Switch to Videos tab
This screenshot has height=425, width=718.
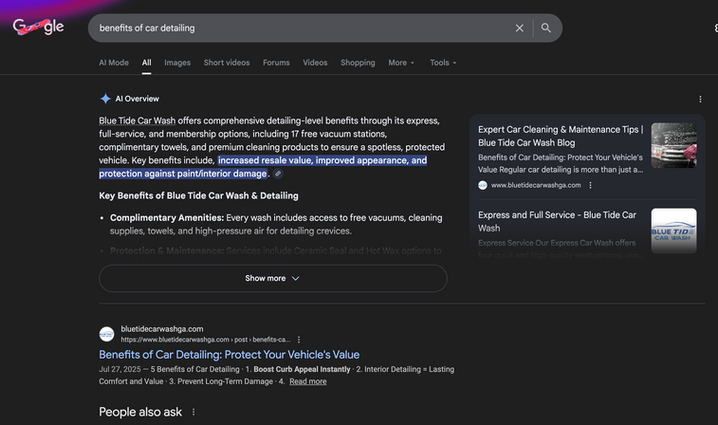315,62
